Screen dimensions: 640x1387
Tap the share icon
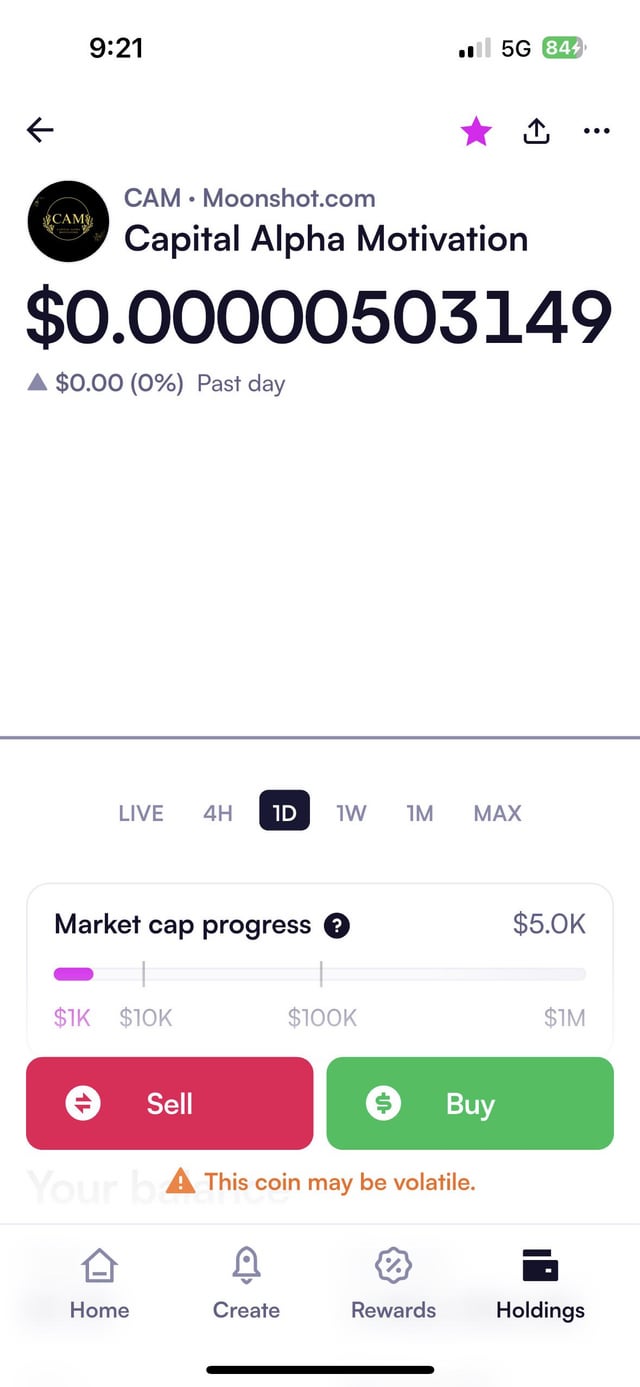[x=536, y=131]
